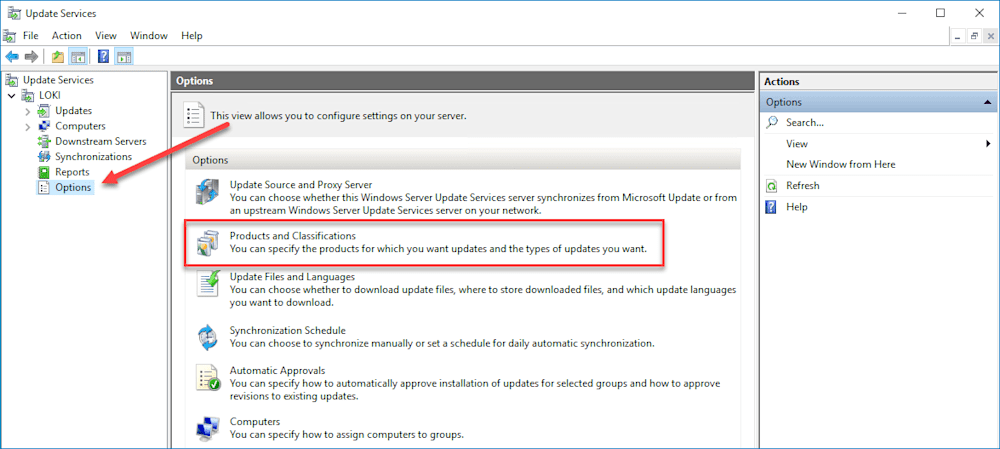Click the inner MDI restore button
Viewport: 1000px width, 449px height.
974,36
